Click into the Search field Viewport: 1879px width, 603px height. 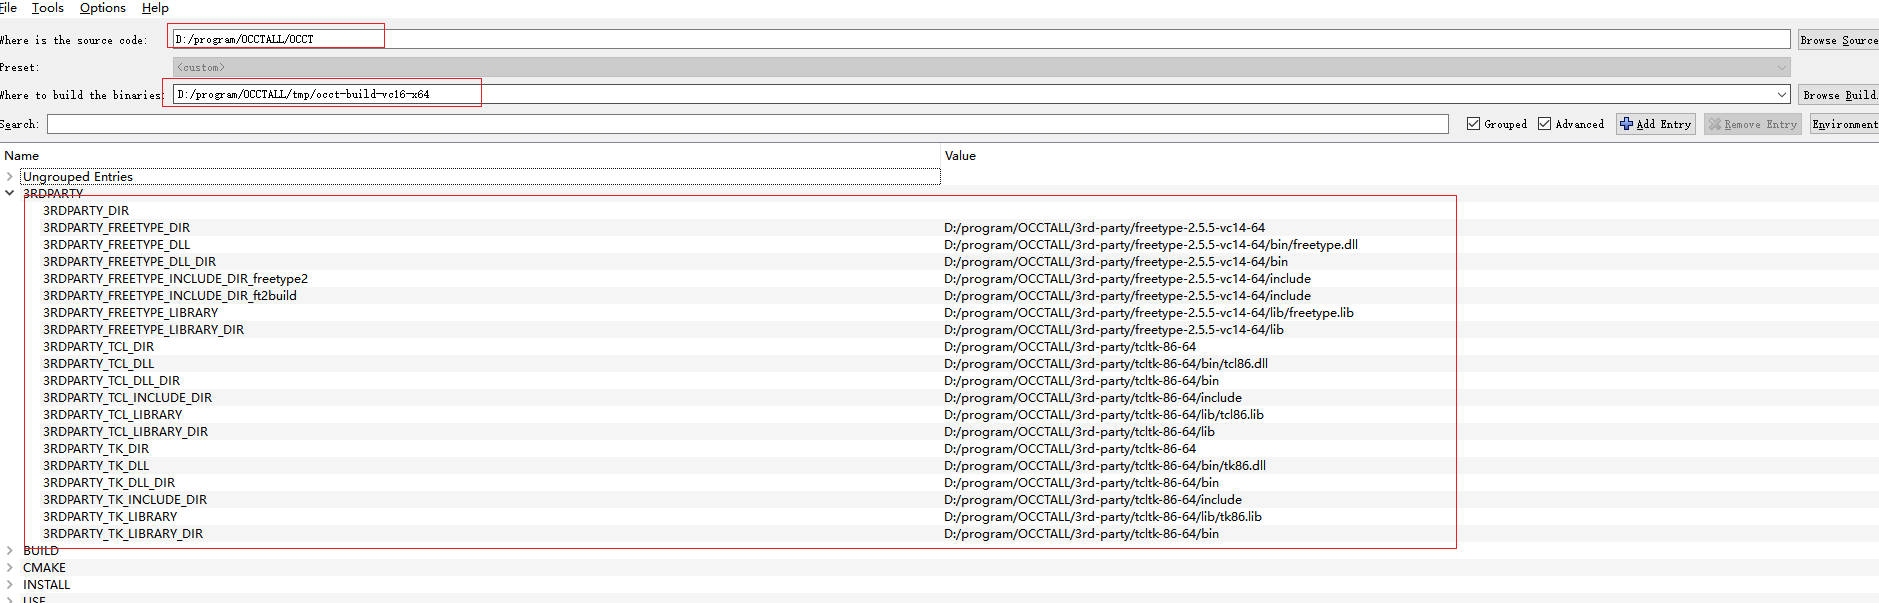click(747, 124)
